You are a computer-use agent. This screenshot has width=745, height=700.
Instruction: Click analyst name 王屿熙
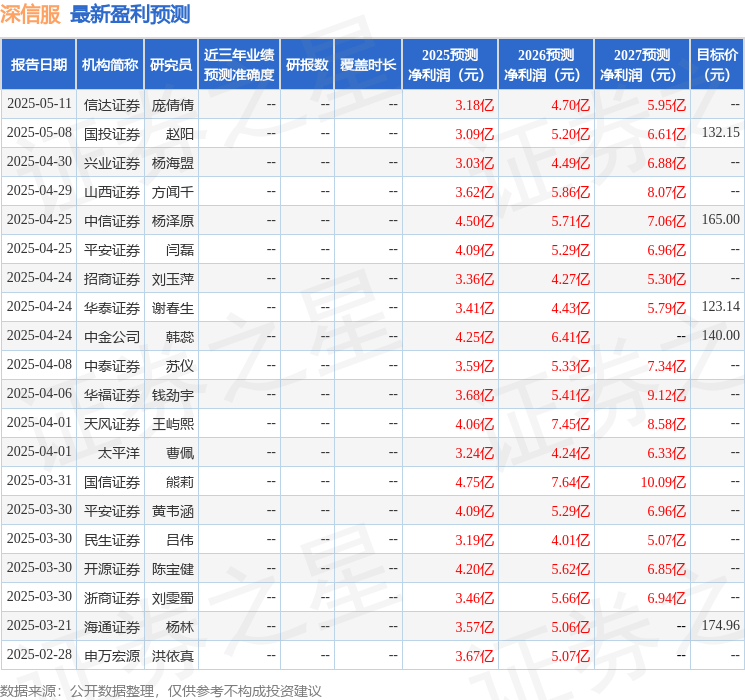(x=173, y=424)
